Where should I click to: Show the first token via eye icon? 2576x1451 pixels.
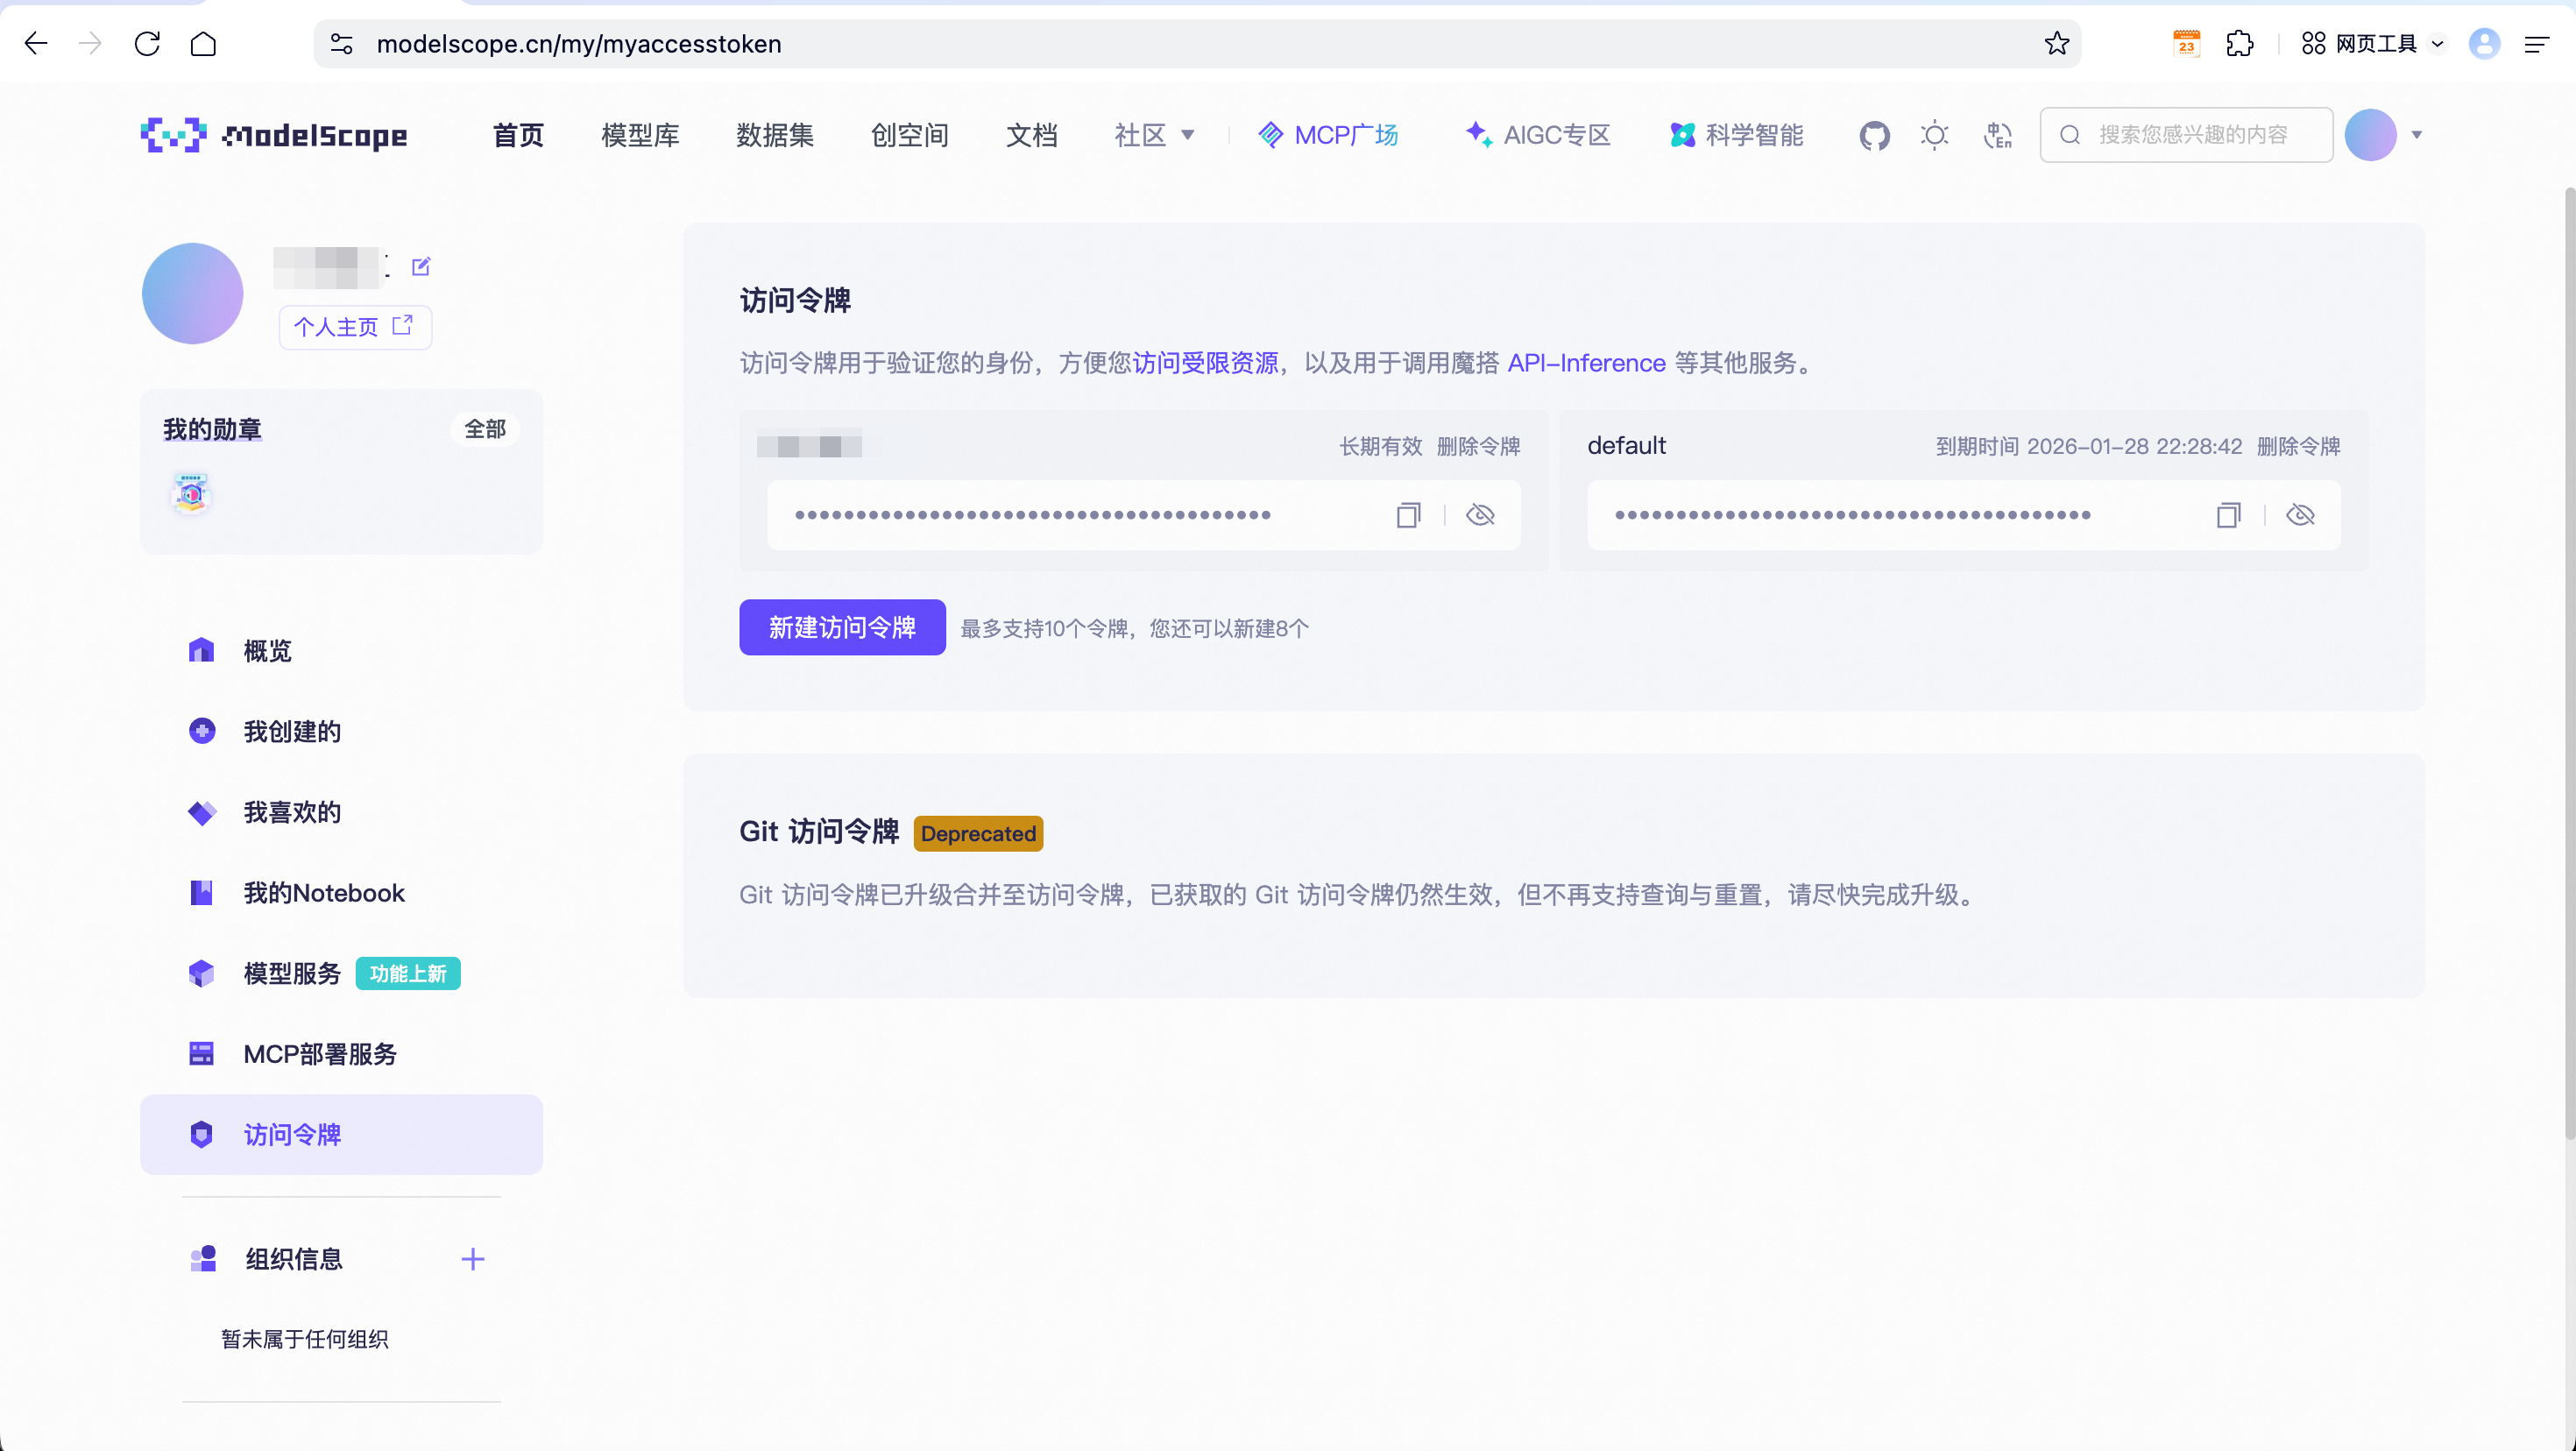point(1480,515)
